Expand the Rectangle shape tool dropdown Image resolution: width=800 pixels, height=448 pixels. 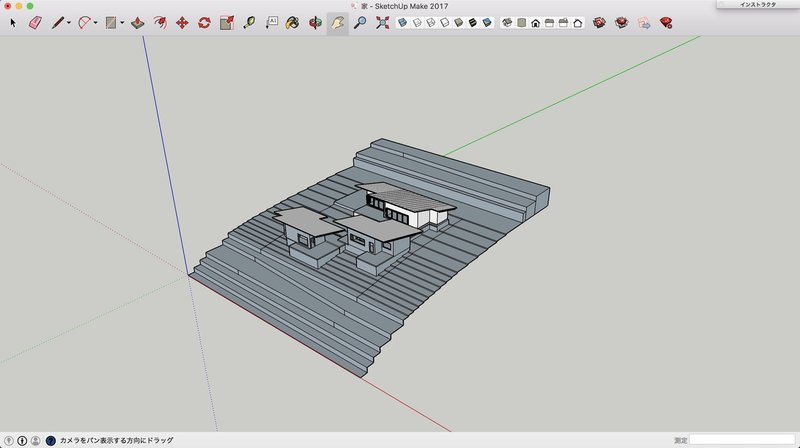click(121, 21)
